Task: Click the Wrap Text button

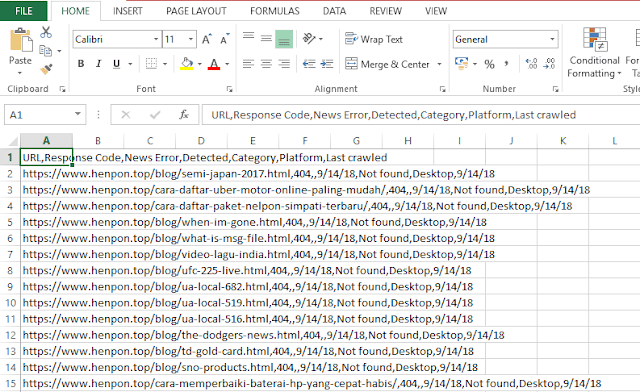Action: tap(373, 39)
